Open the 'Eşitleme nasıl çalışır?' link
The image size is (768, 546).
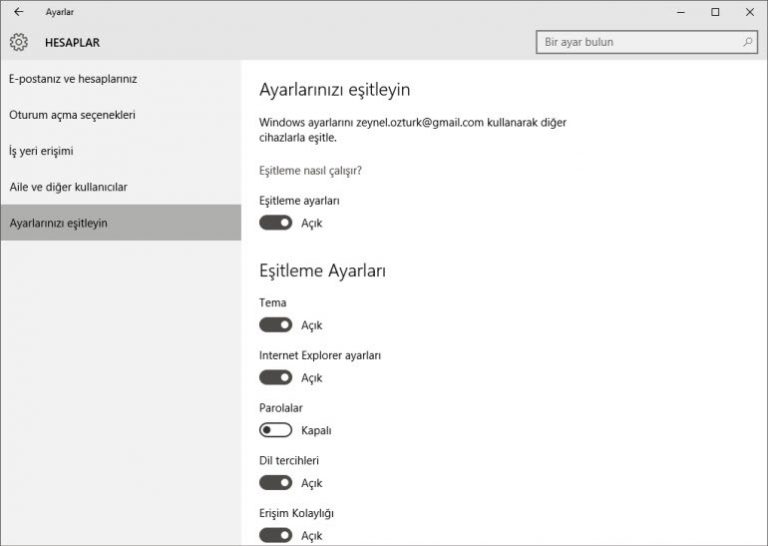pos(310,171)
